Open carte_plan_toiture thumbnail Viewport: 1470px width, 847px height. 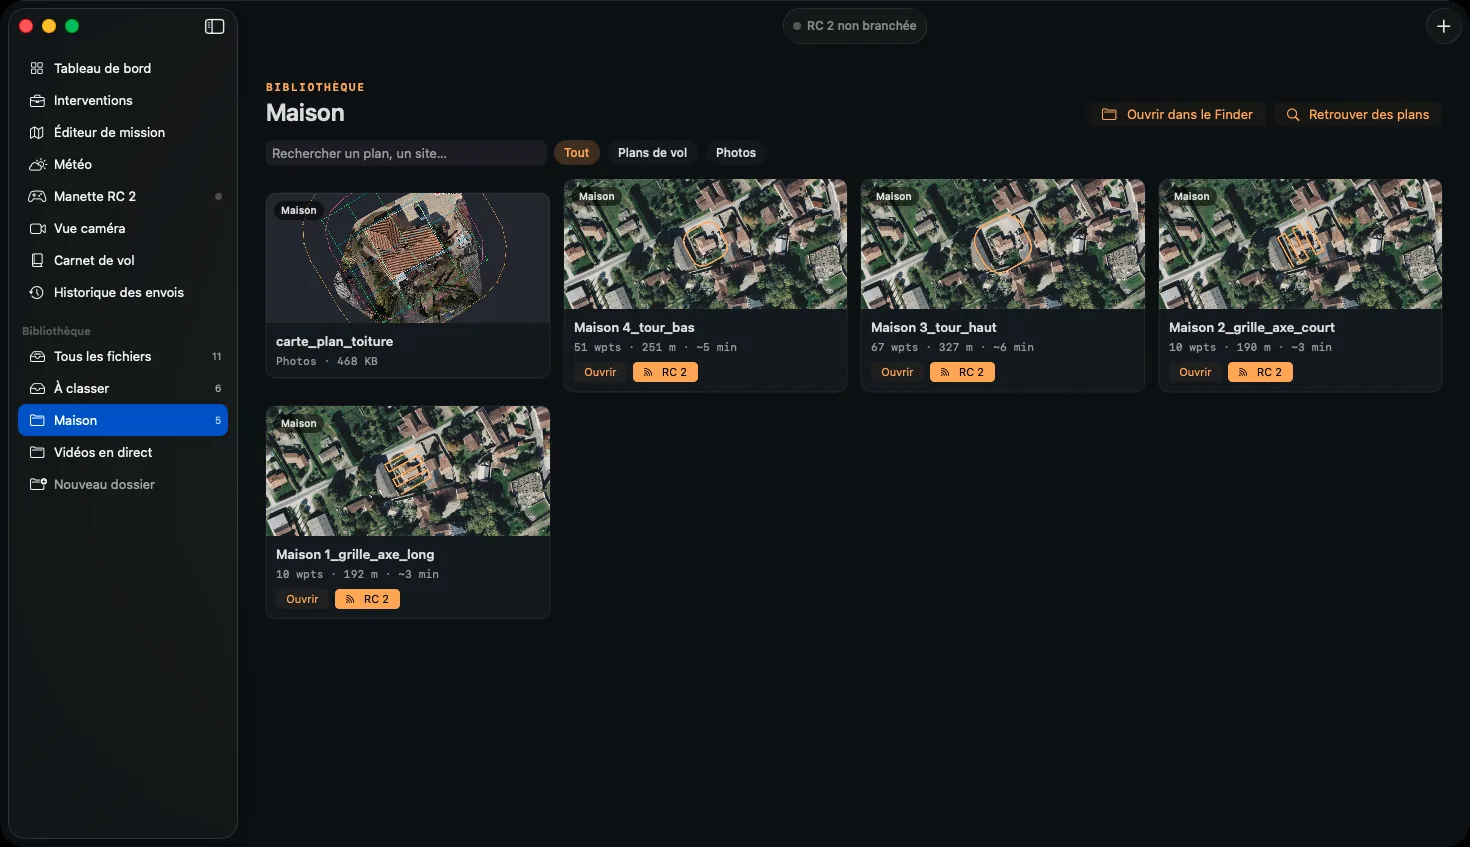pyautogui.click(x=408, y=258)
